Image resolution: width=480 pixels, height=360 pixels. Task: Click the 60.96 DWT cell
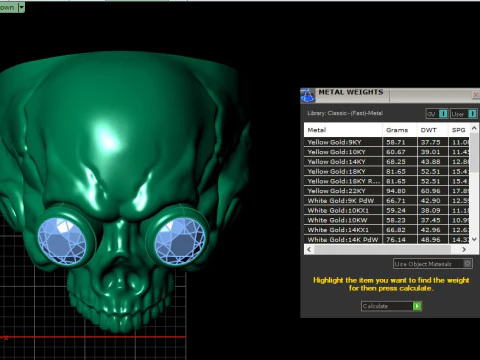click(x=432, y=191)
